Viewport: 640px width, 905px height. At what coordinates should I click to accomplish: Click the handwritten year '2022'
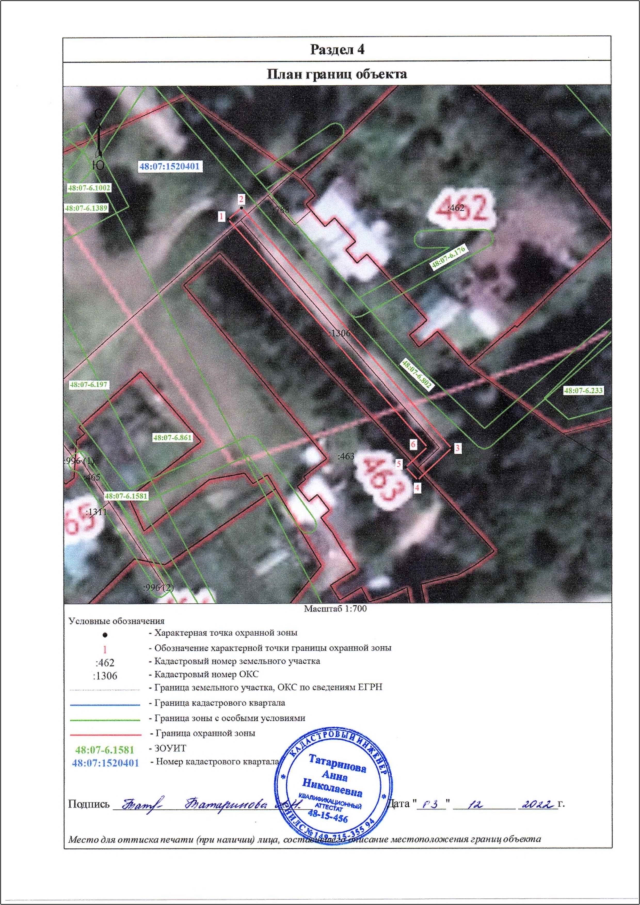[537, 803]
